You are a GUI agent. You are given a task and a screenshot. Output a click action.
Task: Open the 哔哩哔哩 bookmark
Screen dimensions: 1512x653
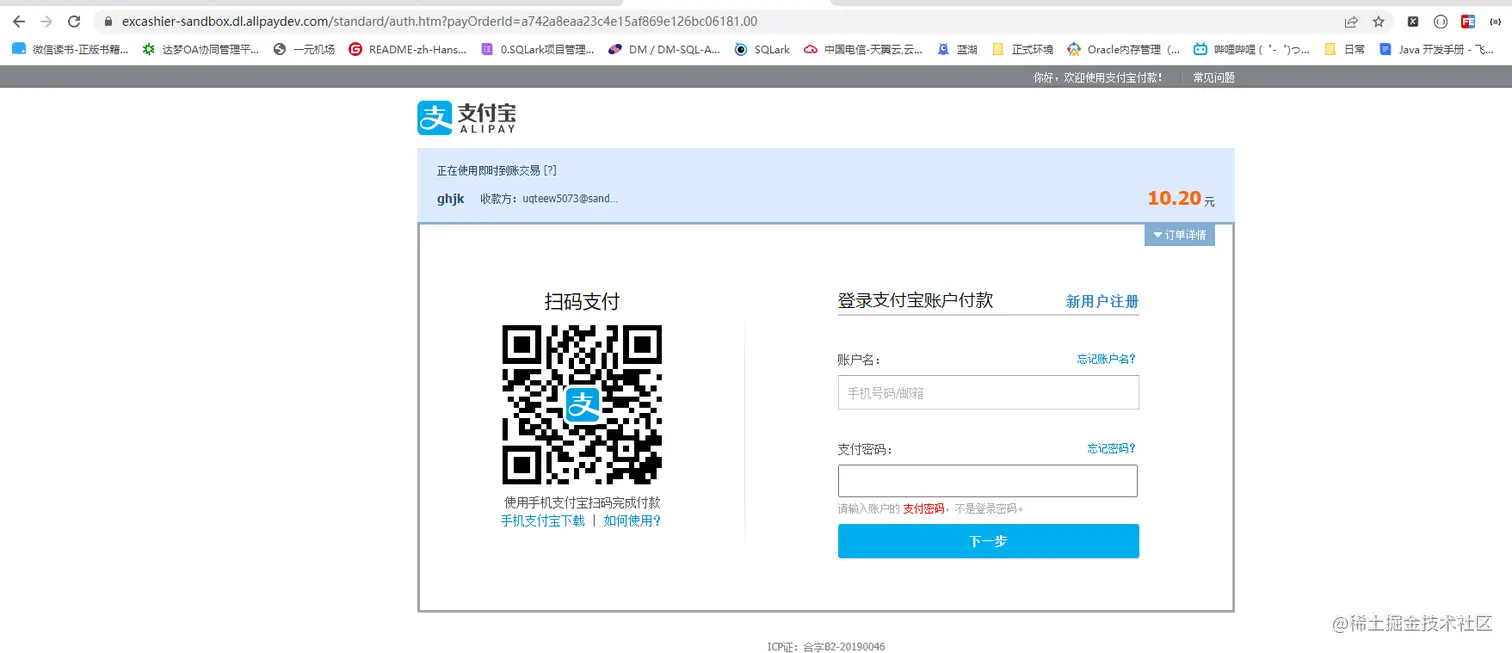click(1252, 49)
